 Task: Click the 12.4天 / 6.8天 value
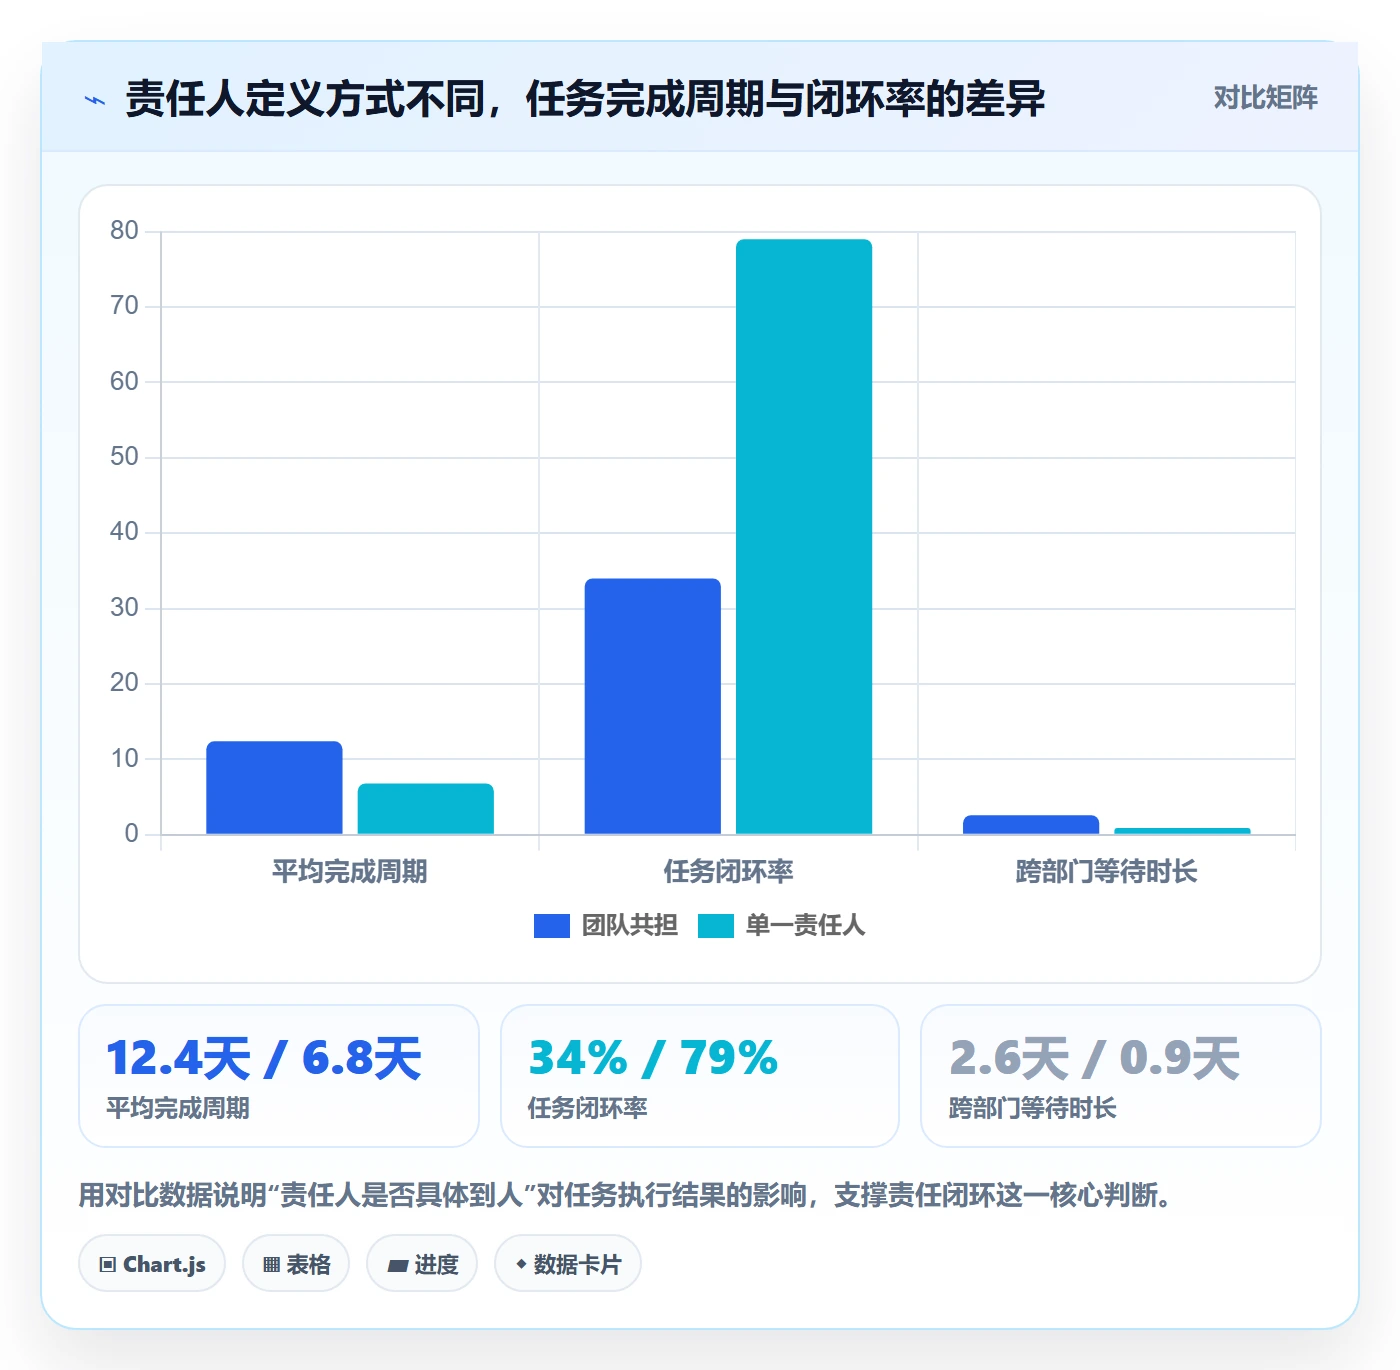[x=264, y=1058]
